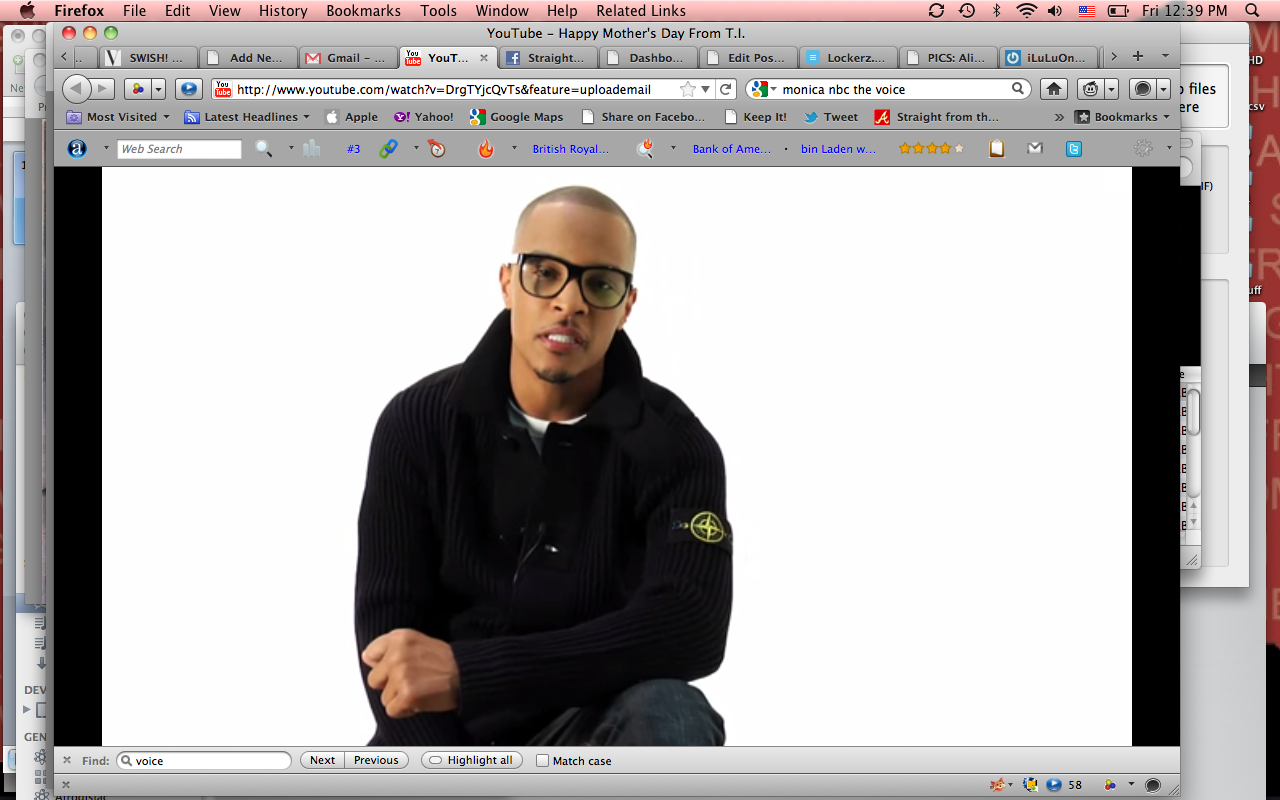
Task: Bookmark this page with the star icon
Action: click(x=688, y=89)
